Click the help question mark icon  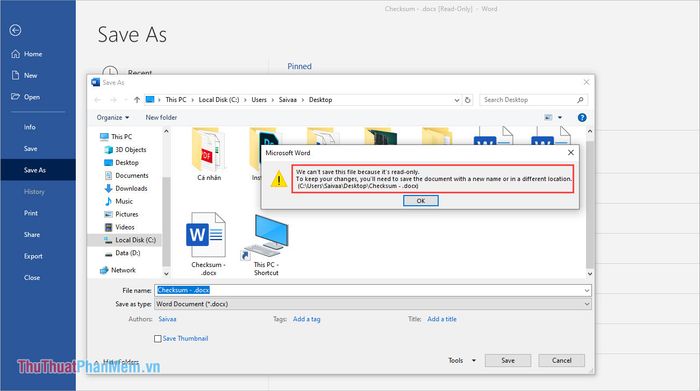pyautogui.click(x=582, y=117)
